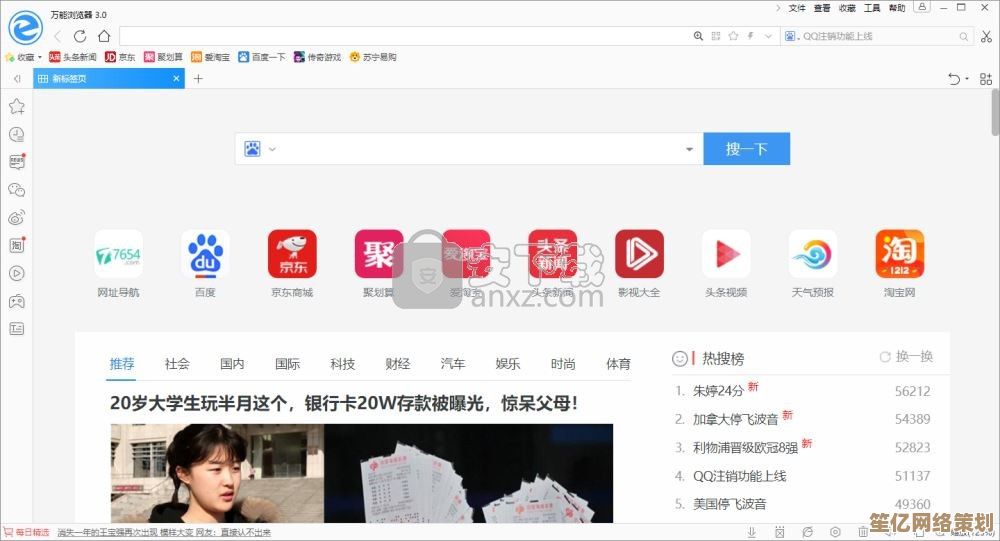Open the Weibo icon in left sidebar
The height and width of the screenshot is (541, 1000).
click(x=17, y=217)
